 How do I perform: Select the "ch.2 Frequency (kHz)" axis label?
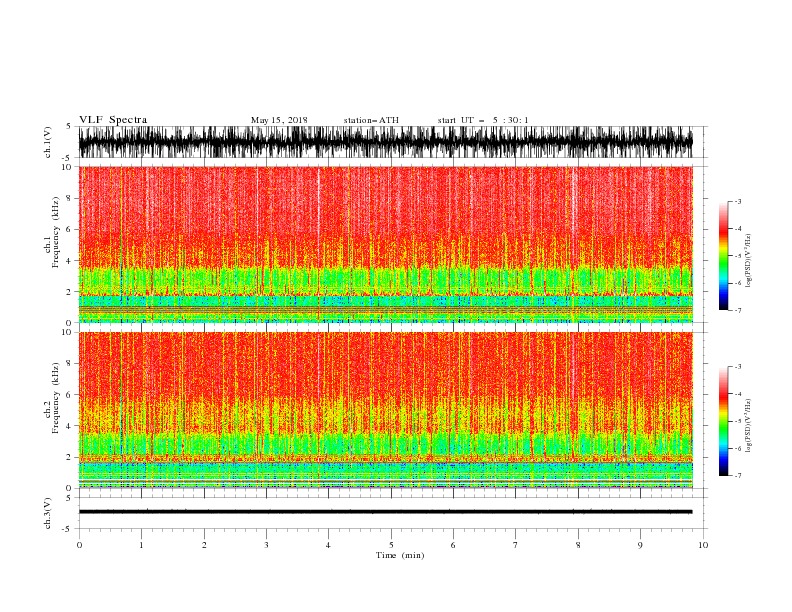(x=52, y=398)
